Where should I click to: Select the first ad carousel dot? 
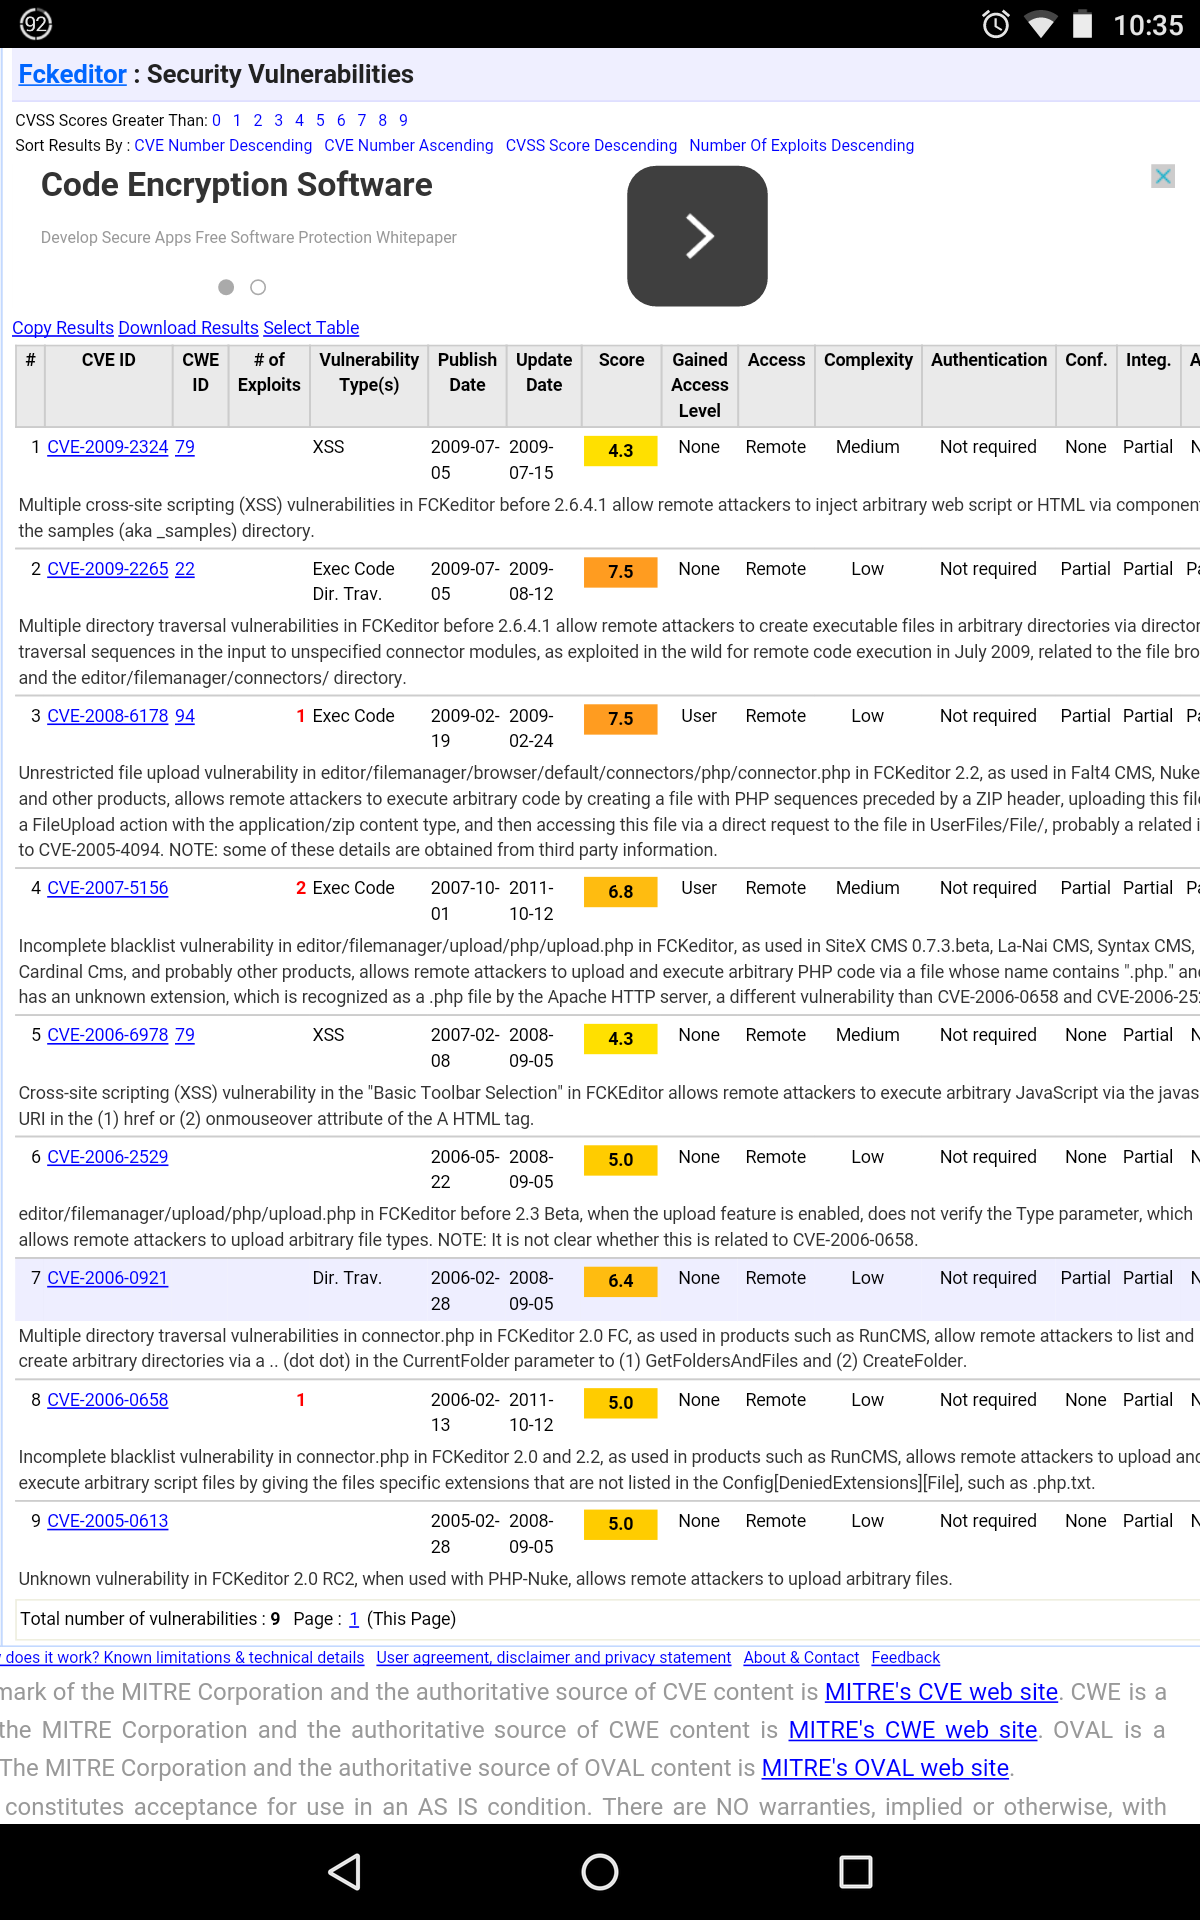226,287
